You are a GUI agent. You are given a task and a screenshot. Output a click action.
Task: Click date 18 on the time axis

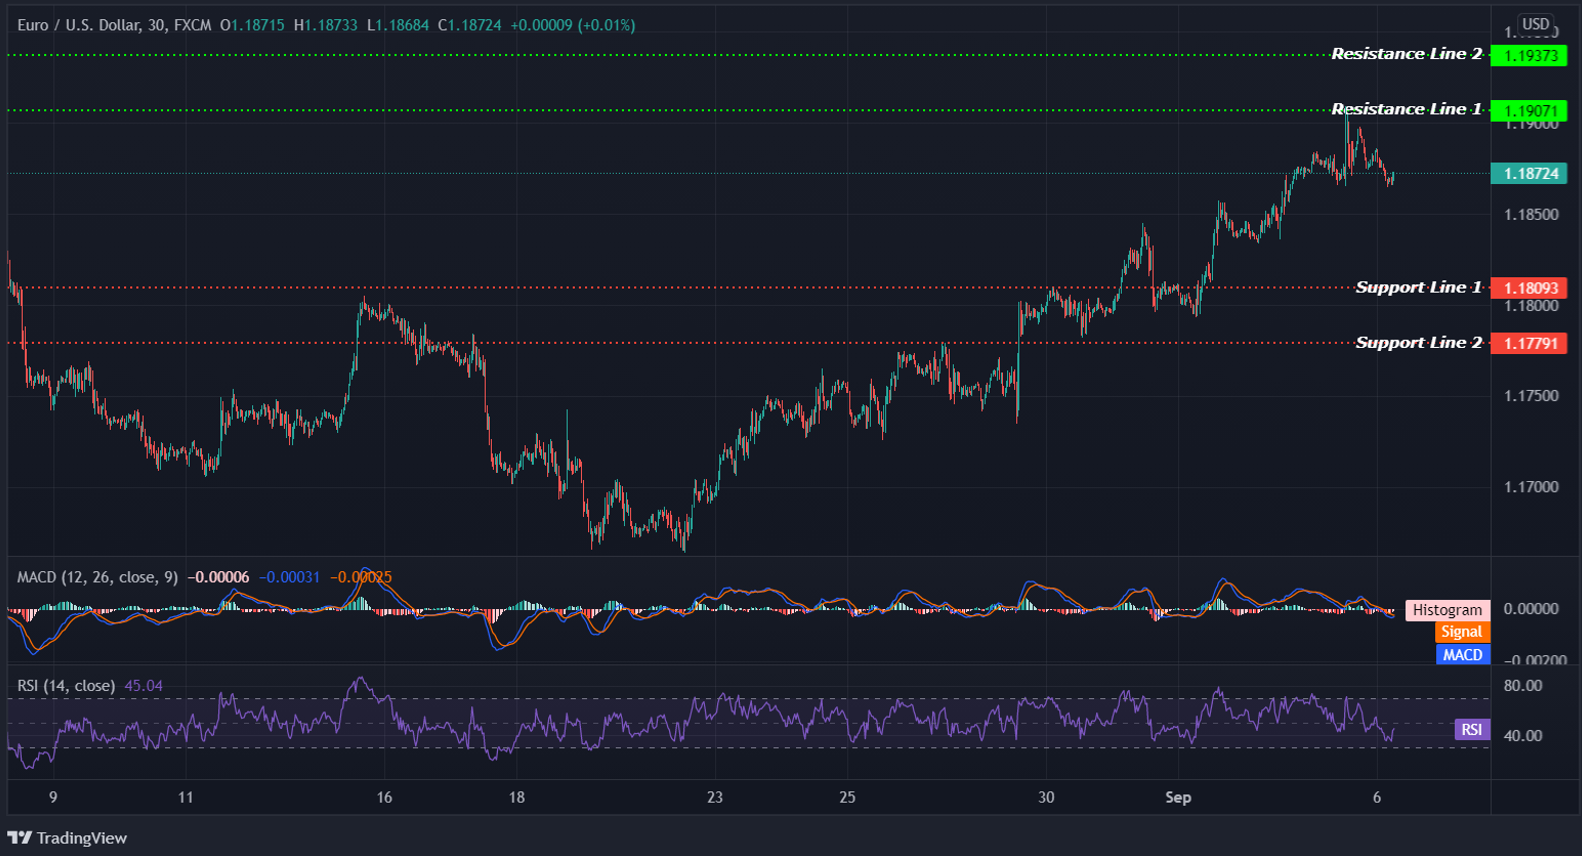tap(516, 797)
